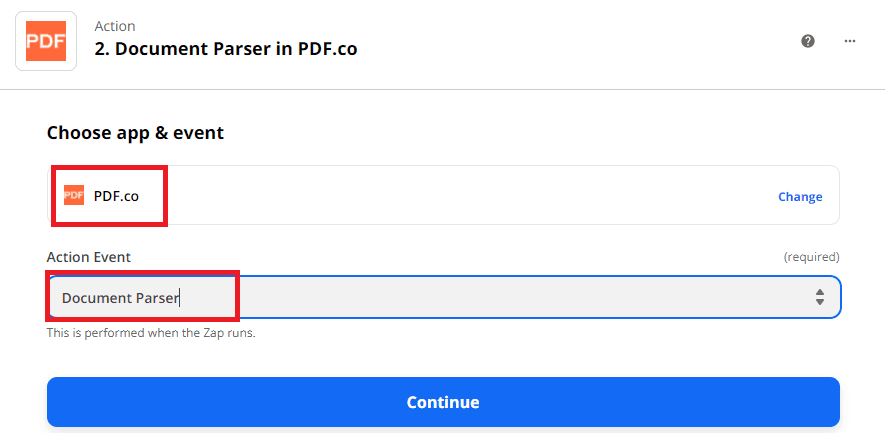Click the "(required)" indicator text
The width and height of the screenshot is (885, 433).
pos(811,257)
